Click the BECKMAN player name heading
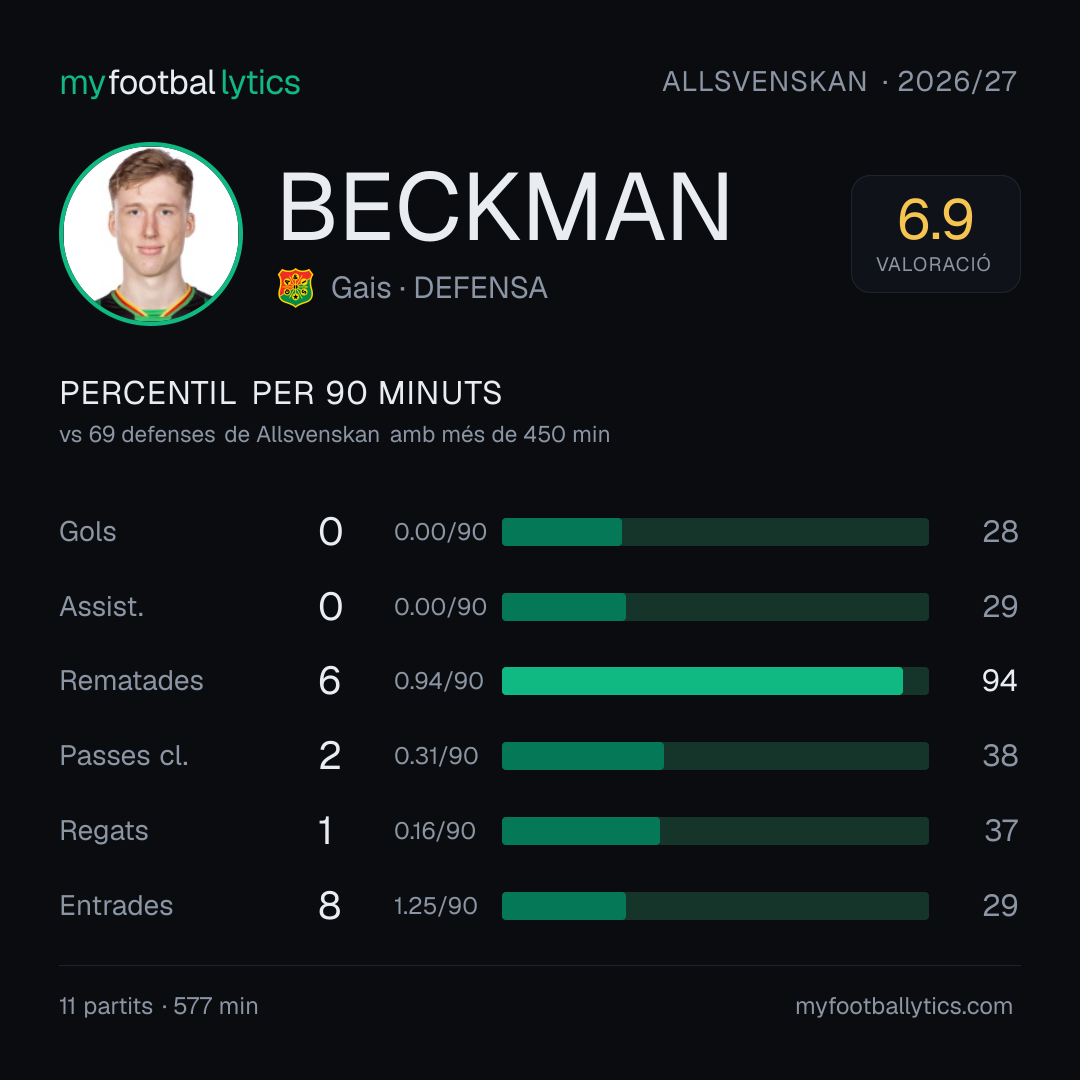This screenshot has height=1080, width=1080. click(x=504, y=207)
